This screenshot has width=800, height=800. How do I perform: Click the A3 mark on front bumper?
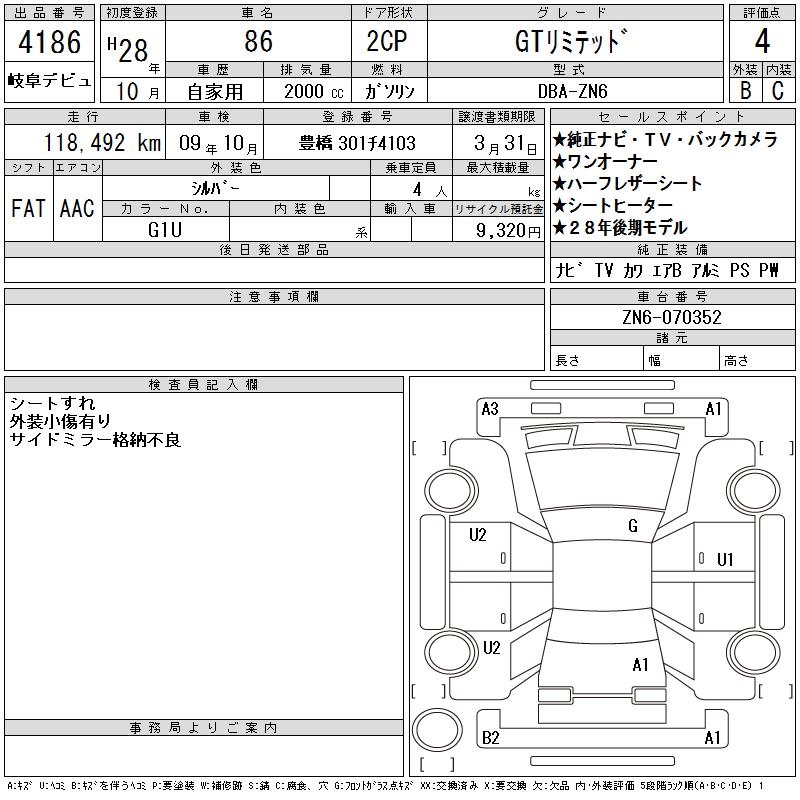pyautogui.click(x=490, y=409)
